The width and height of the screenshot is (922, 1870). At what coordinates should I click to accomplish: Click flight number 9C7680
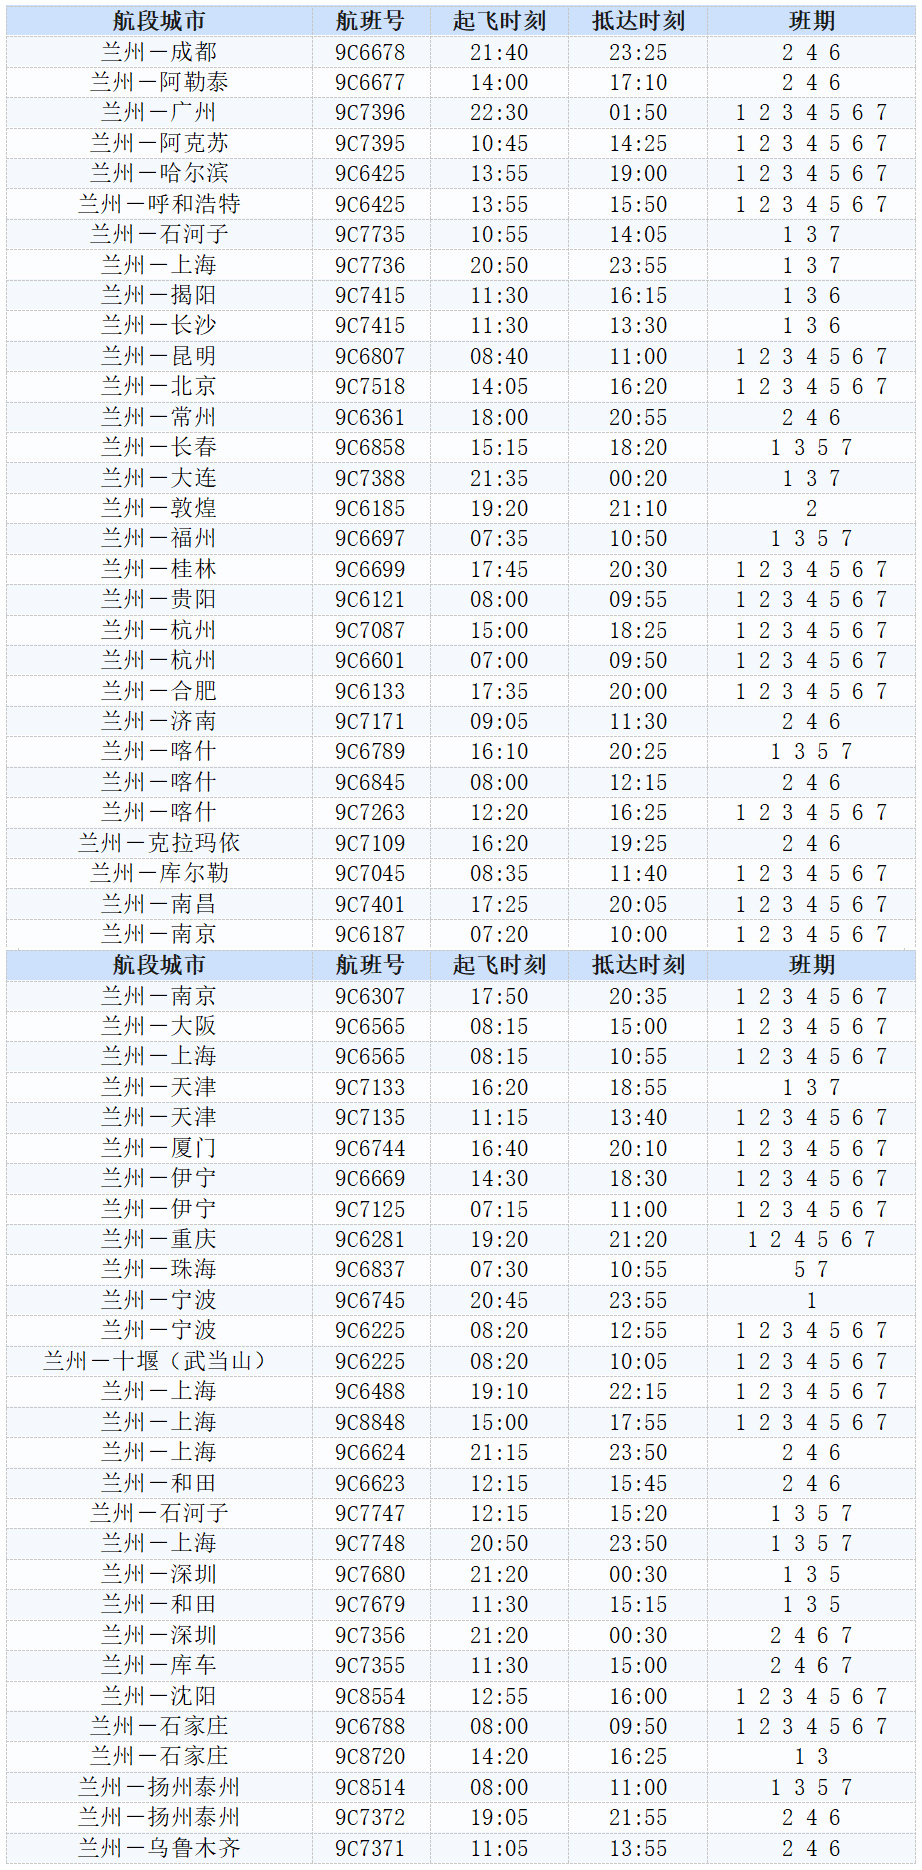370,1574
